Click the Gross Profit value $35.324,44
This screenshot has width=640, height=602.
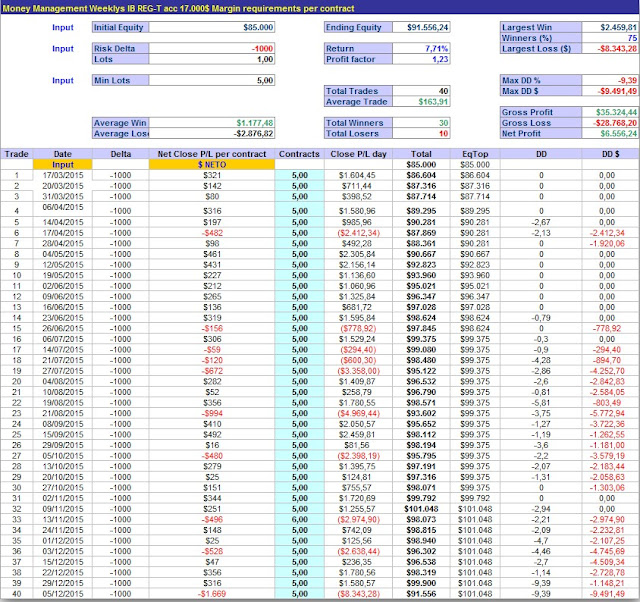(x=610, y=112)
